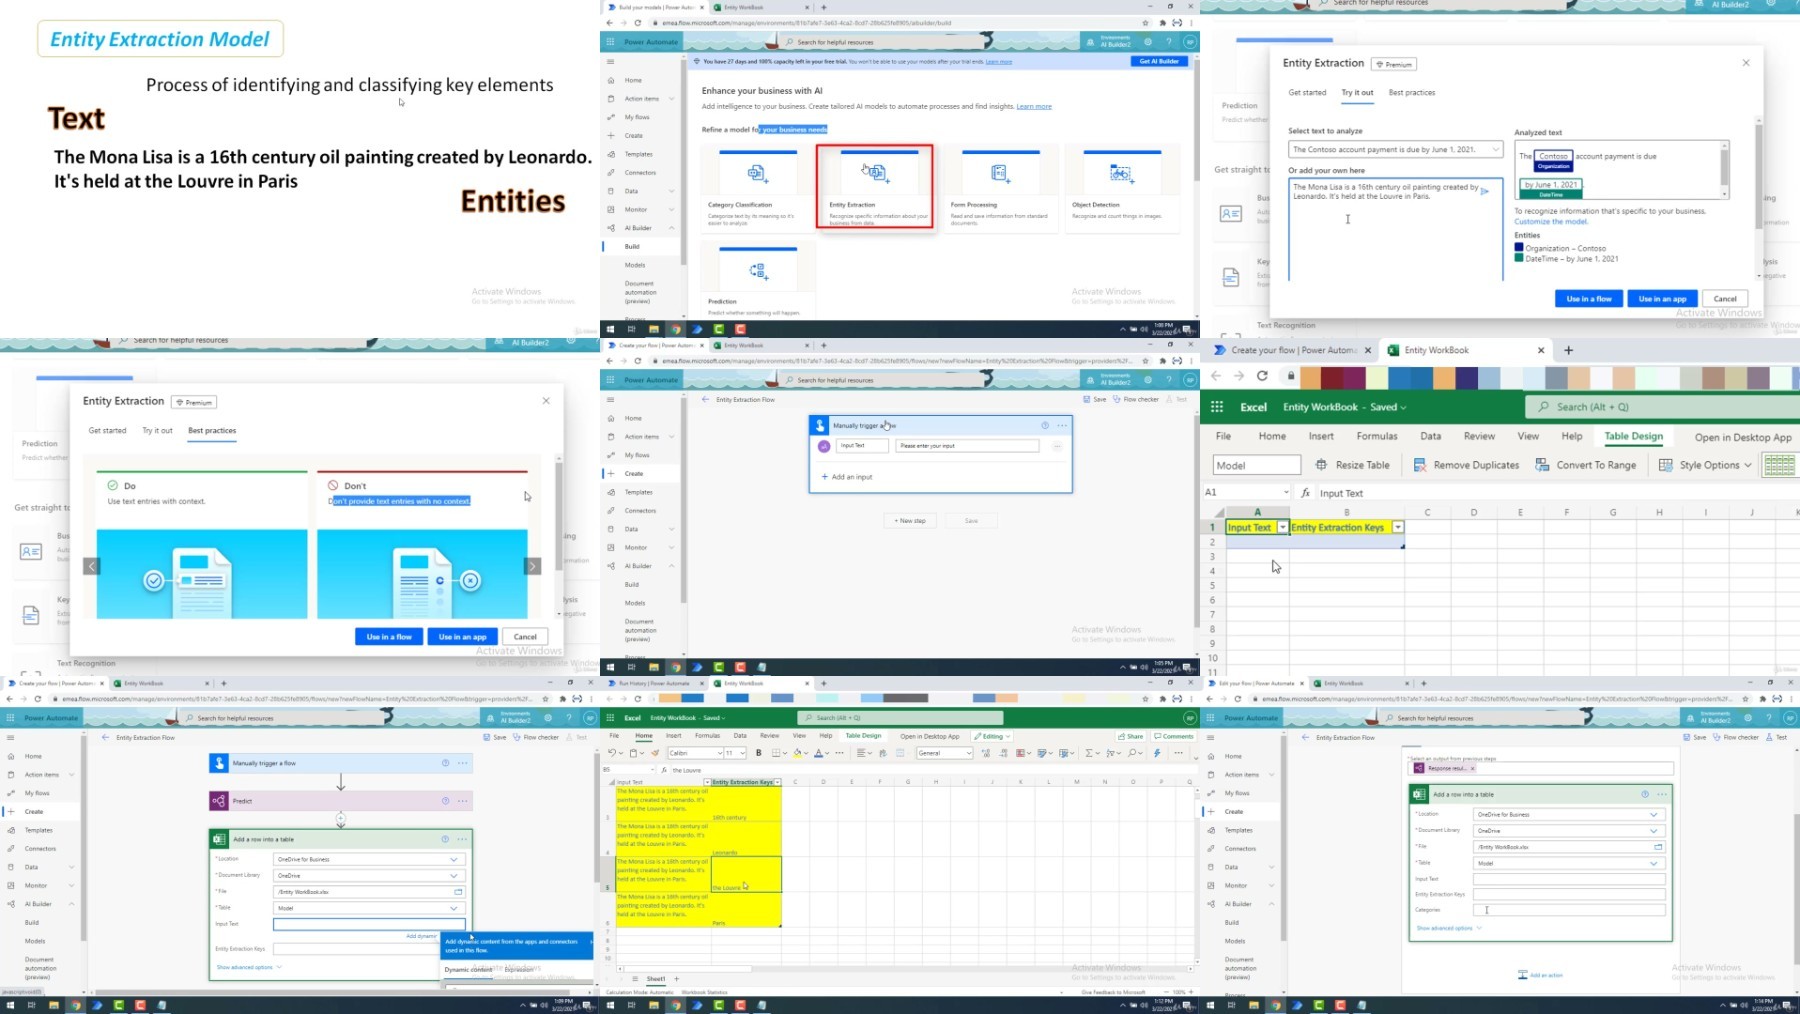
Task: Open the Power Automate app launcher on Build models page
Action: point(611,42)
